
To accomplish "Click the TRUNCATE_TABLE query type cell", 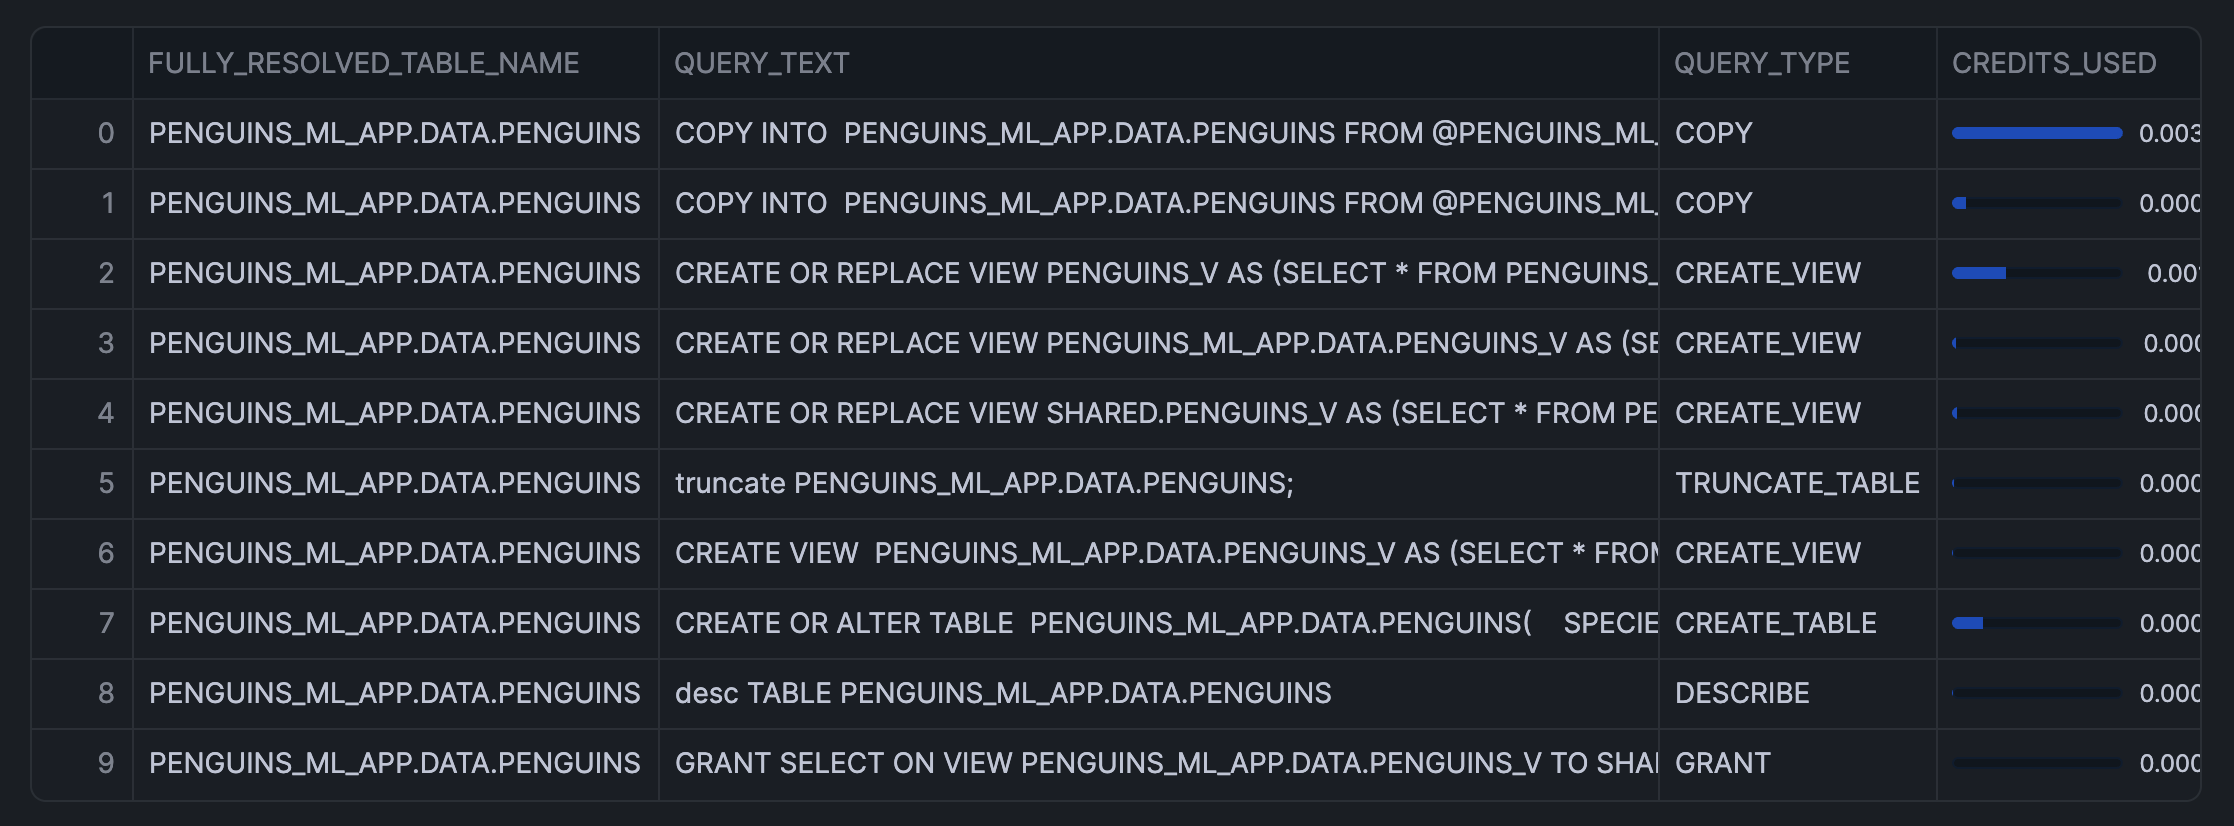I will click(x=1797, y=483).
